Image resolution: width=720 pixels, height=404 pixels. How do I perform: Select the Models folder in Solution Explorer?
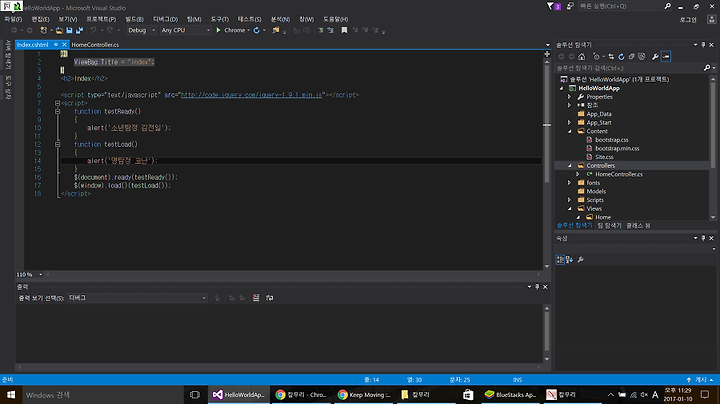[x=596, y=191]
